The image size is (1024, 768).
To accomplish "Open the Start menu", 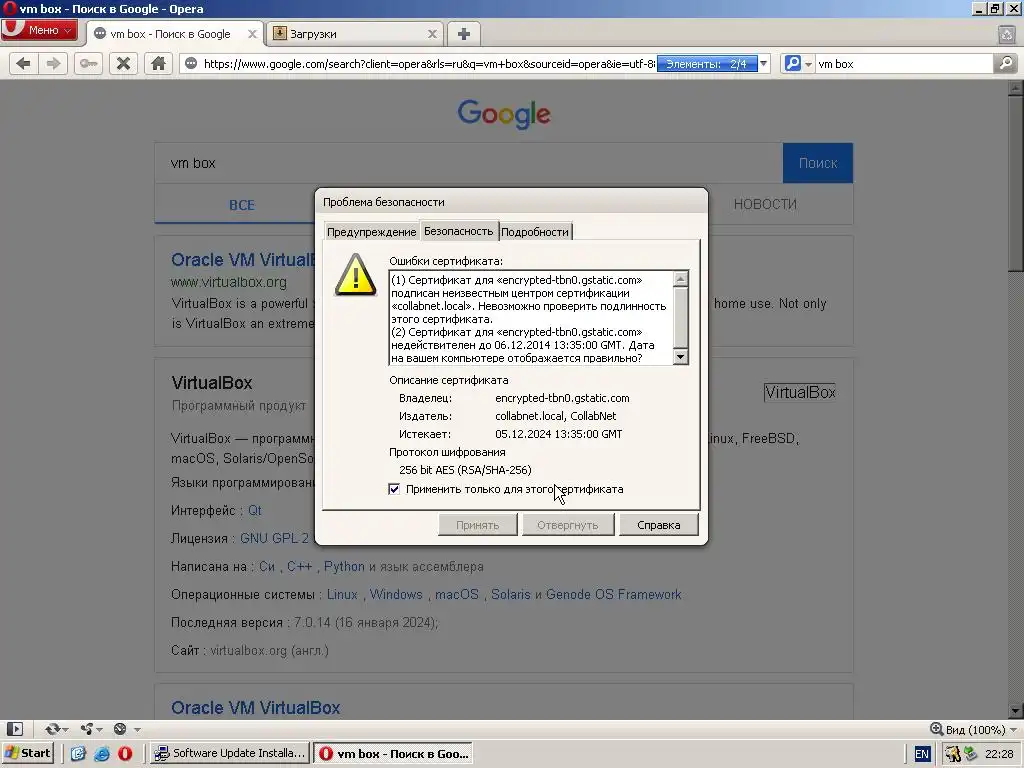I will pos(28,754).
